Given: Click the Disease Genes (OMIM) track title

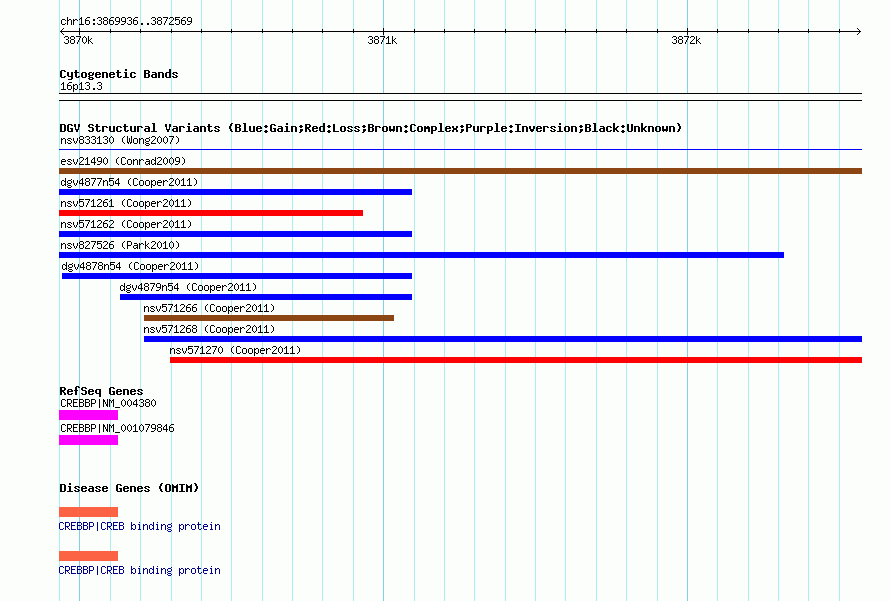Looking at the screenshot, I should click(x=129, y=488).
